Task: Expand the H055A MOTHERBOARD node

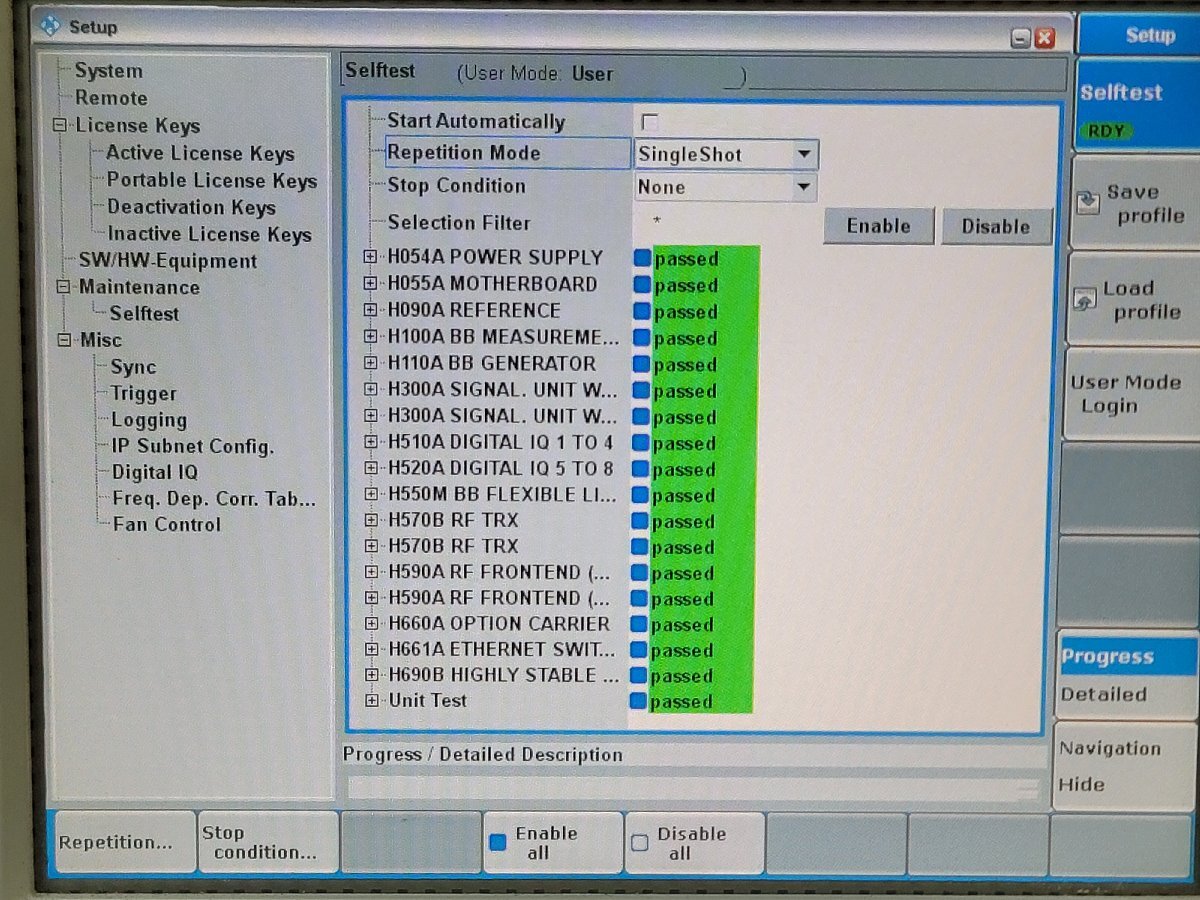Action: tap(371, 284)
